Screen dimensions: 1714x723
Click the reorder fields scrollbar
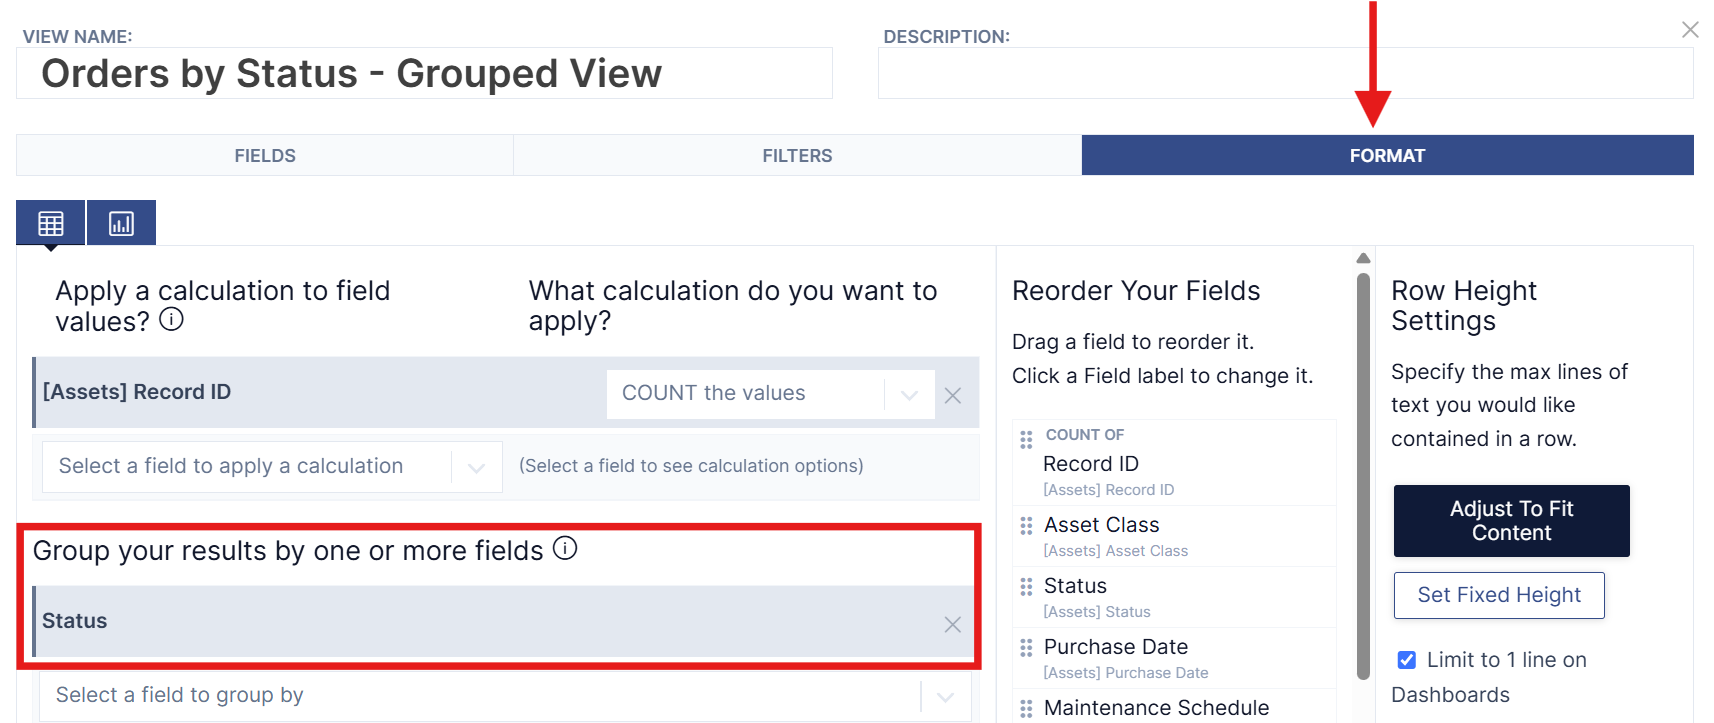click(x=1363, y=477)
